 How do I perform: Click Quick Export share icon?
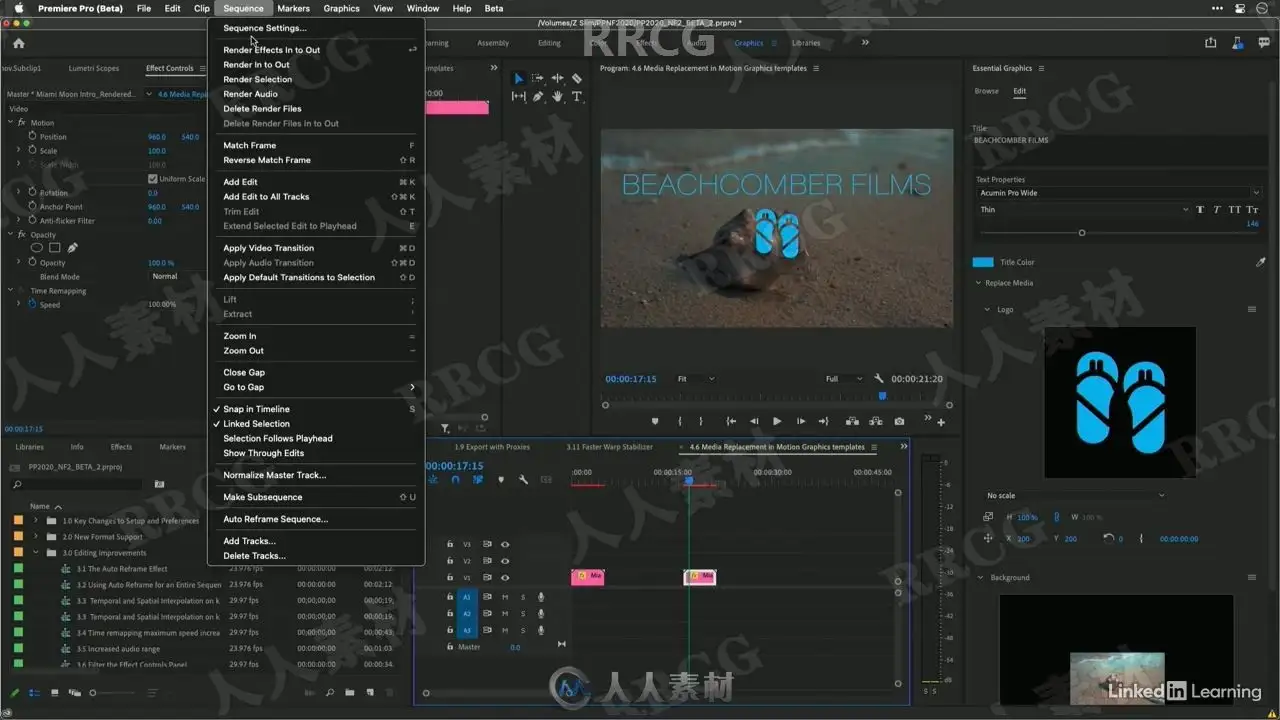click(1211, 42)
